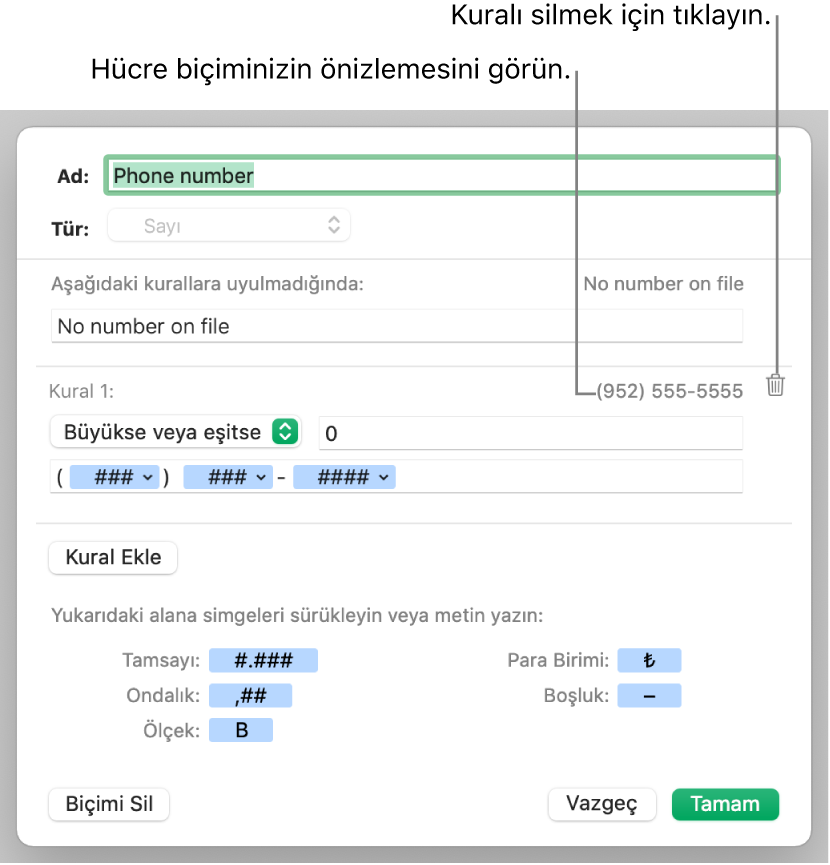The width and height of the screenshot is (830, 865).
Task: Select the Tamsayı #.### token
Action: (x=263, y=660)
